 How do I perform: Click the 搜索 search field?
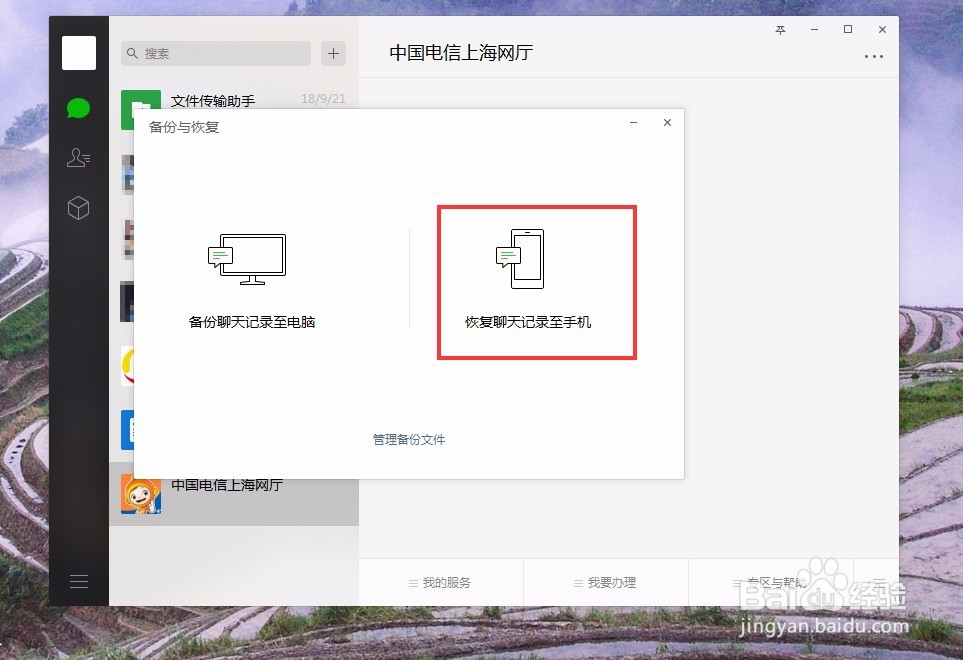pos(215,51)
